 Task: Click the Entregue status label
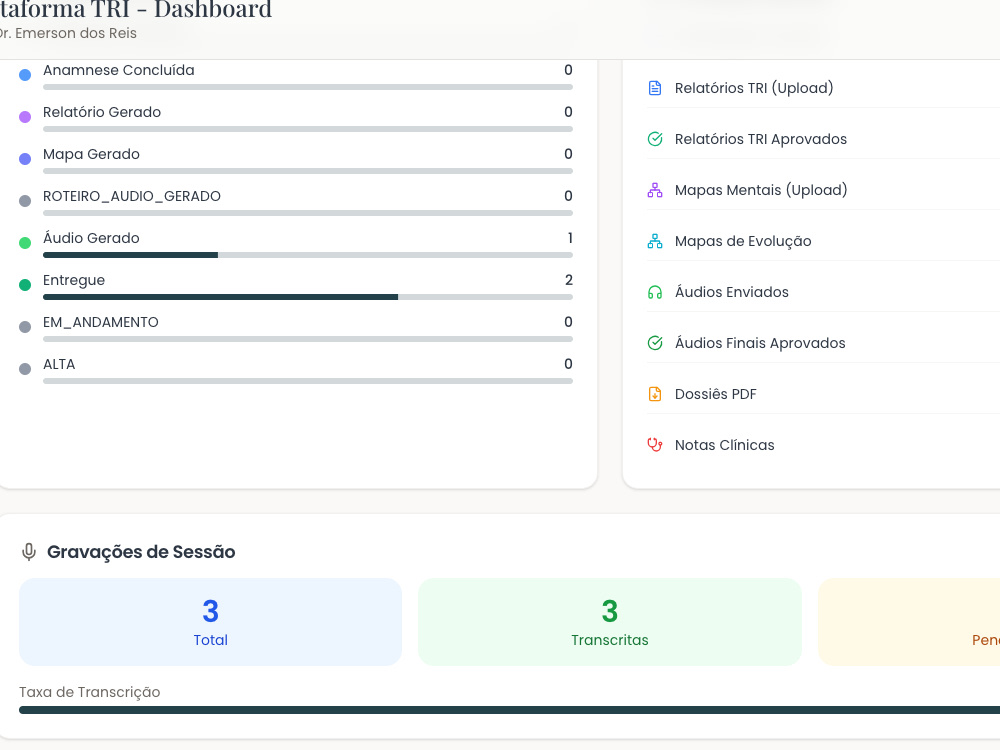coord(74,281)
